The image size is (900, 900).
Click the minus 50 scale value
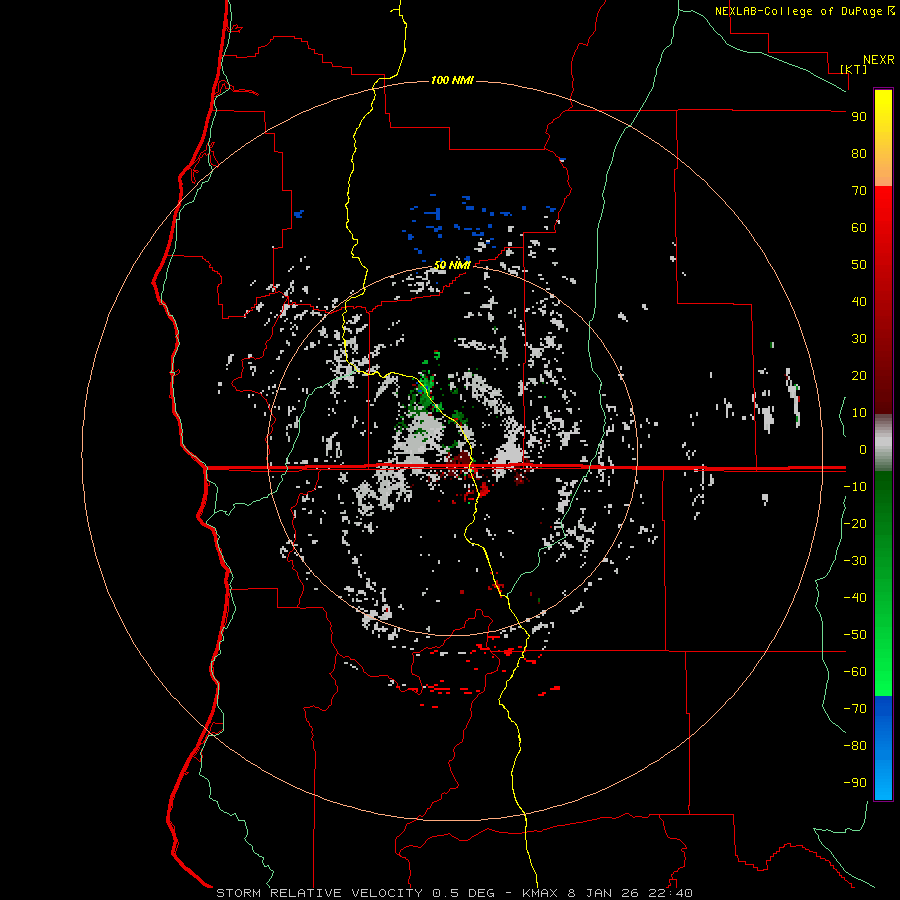click(855, 635)
